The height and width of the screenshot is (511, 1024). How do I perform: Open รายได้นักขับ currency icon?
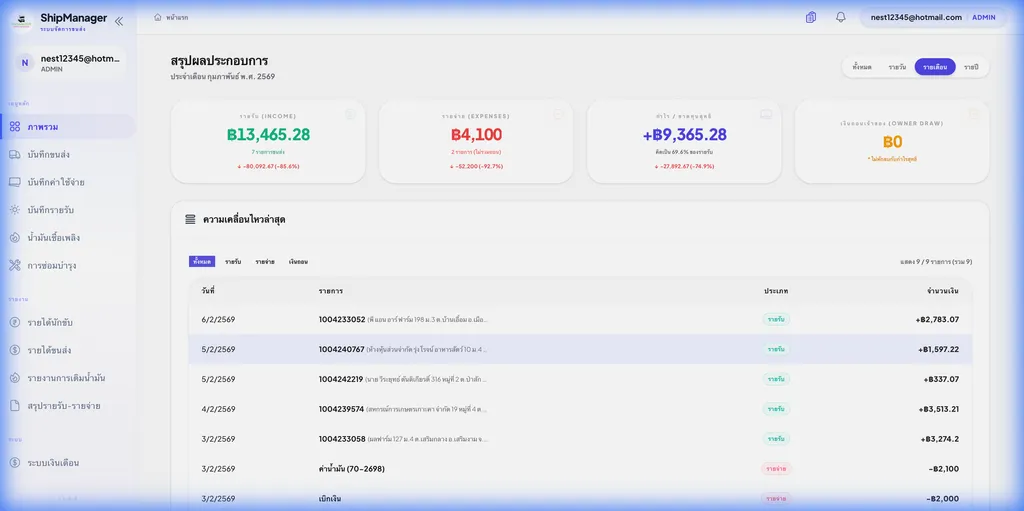(15, 322)
